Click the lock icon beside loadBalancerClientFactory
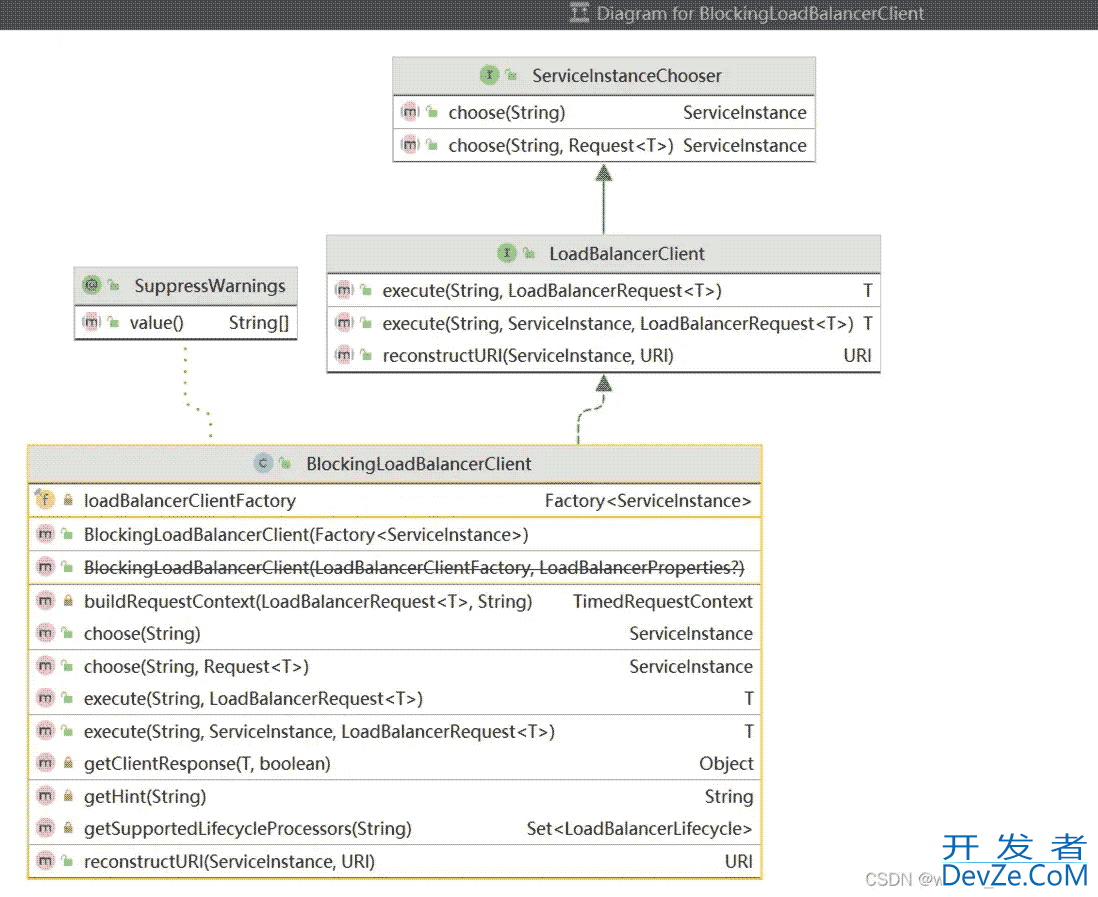 pos(68,500)
